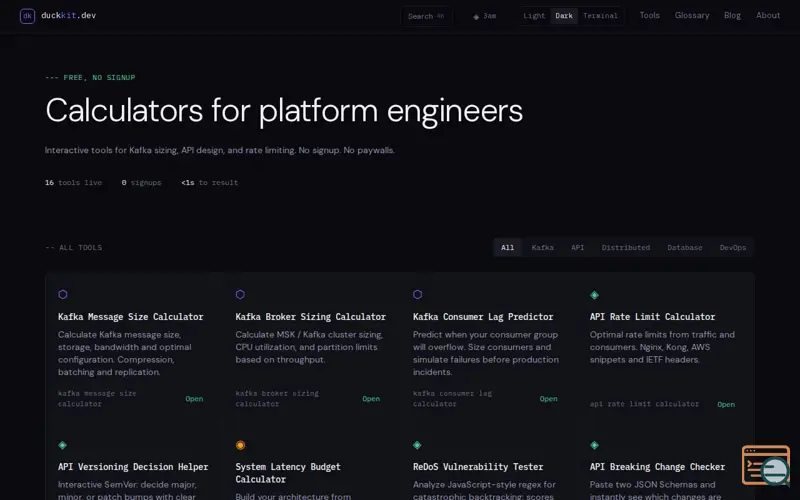
Task: Click the hexagon icon on Kafka Consumer Lag Predictor card
Action: [x=417, y=294]
